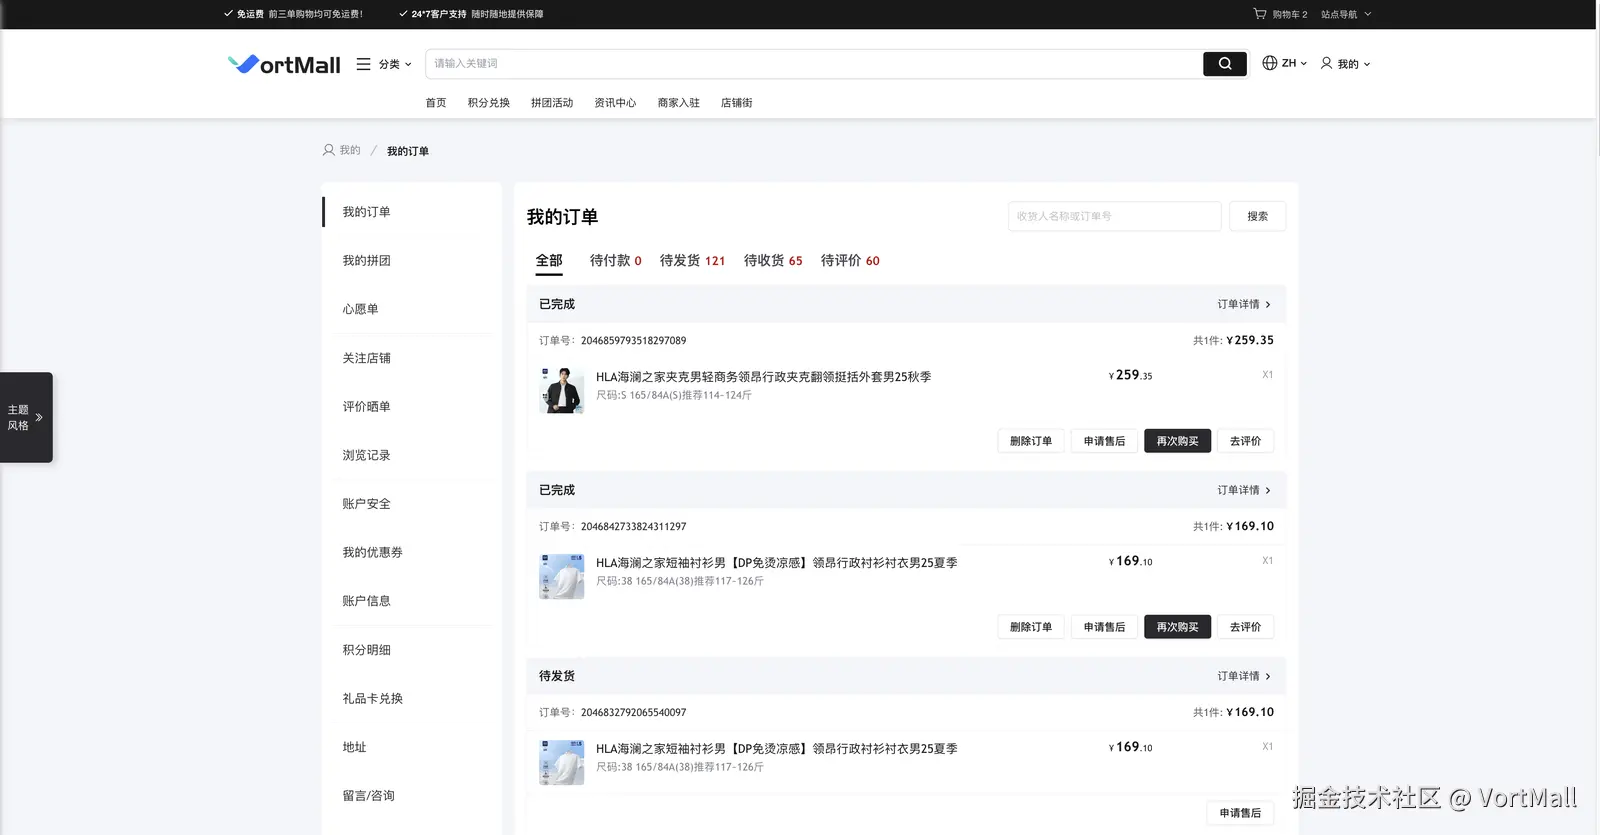Click 再次购买 for order 2046842733824311297

[x=1178, y=627]
